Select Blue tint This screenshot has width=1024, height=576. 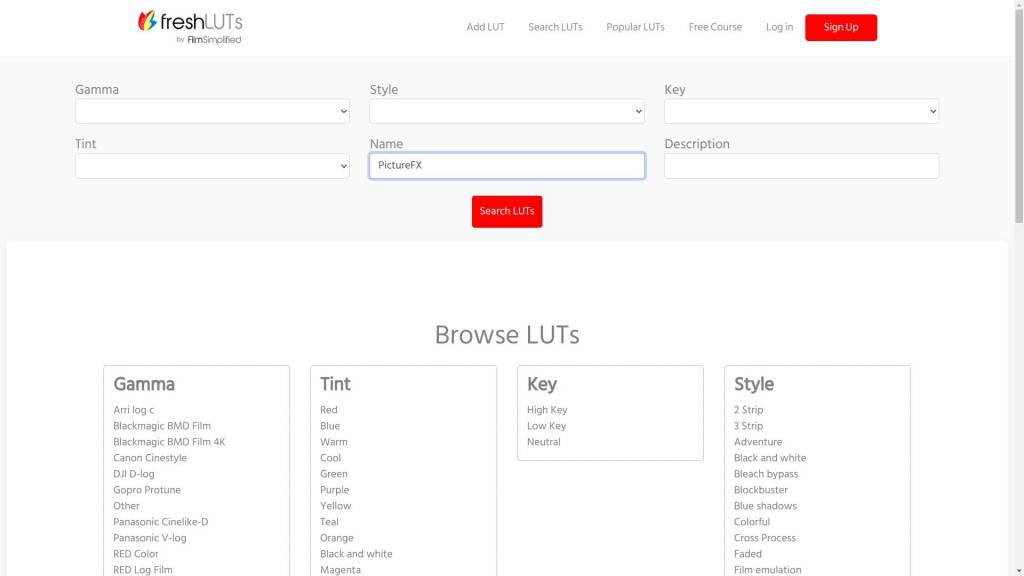pyautogui.click(x=330, y=426)
